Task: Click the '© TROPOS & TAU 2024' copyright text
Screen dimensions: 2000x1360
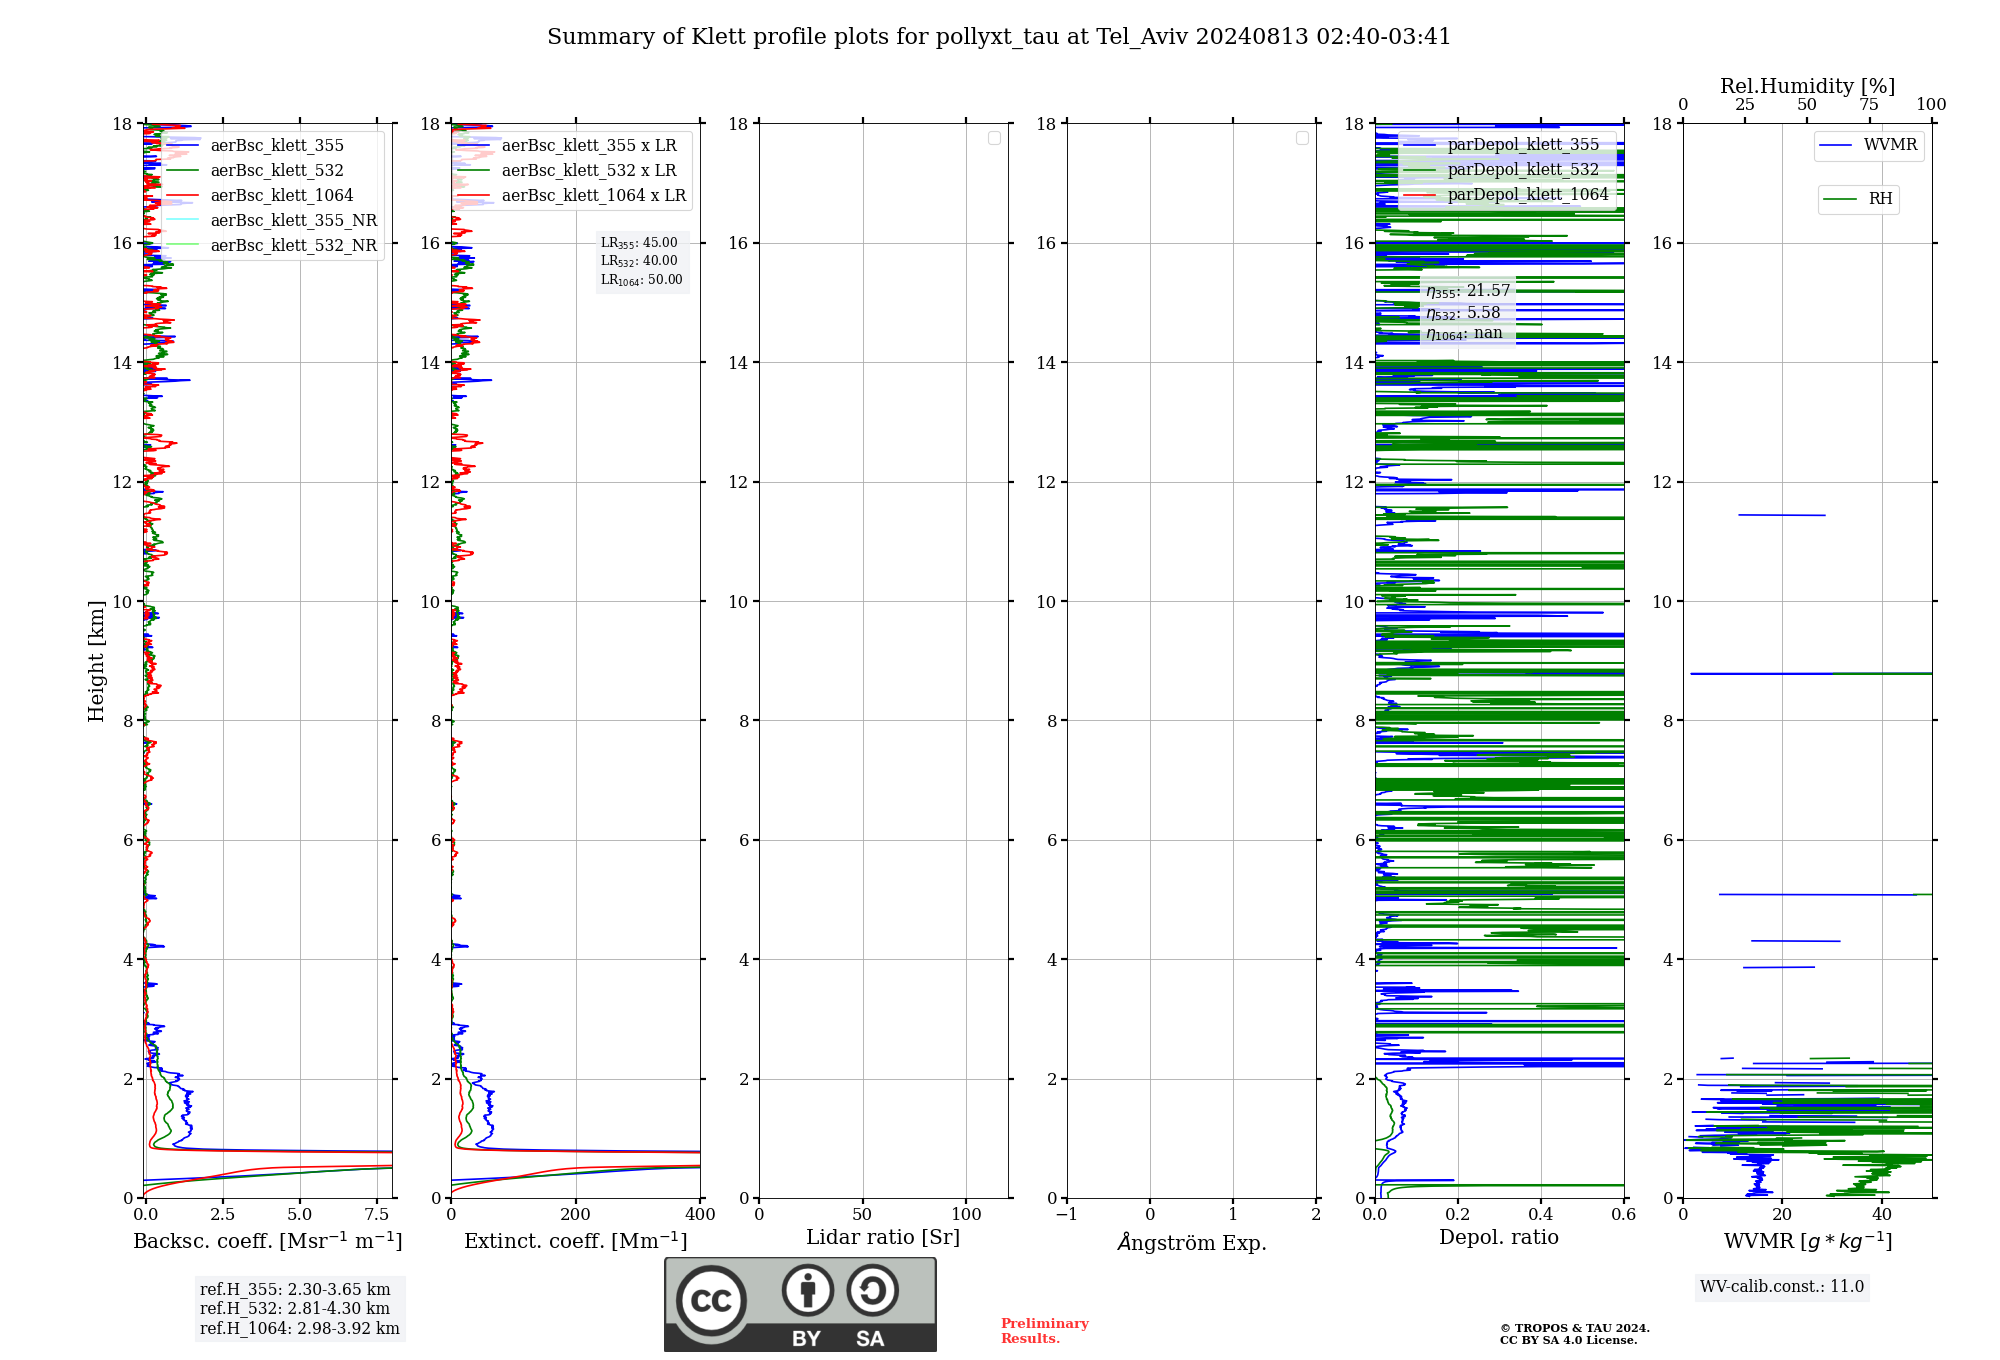Action: pyautogui.click(x=1575, y=1328)
